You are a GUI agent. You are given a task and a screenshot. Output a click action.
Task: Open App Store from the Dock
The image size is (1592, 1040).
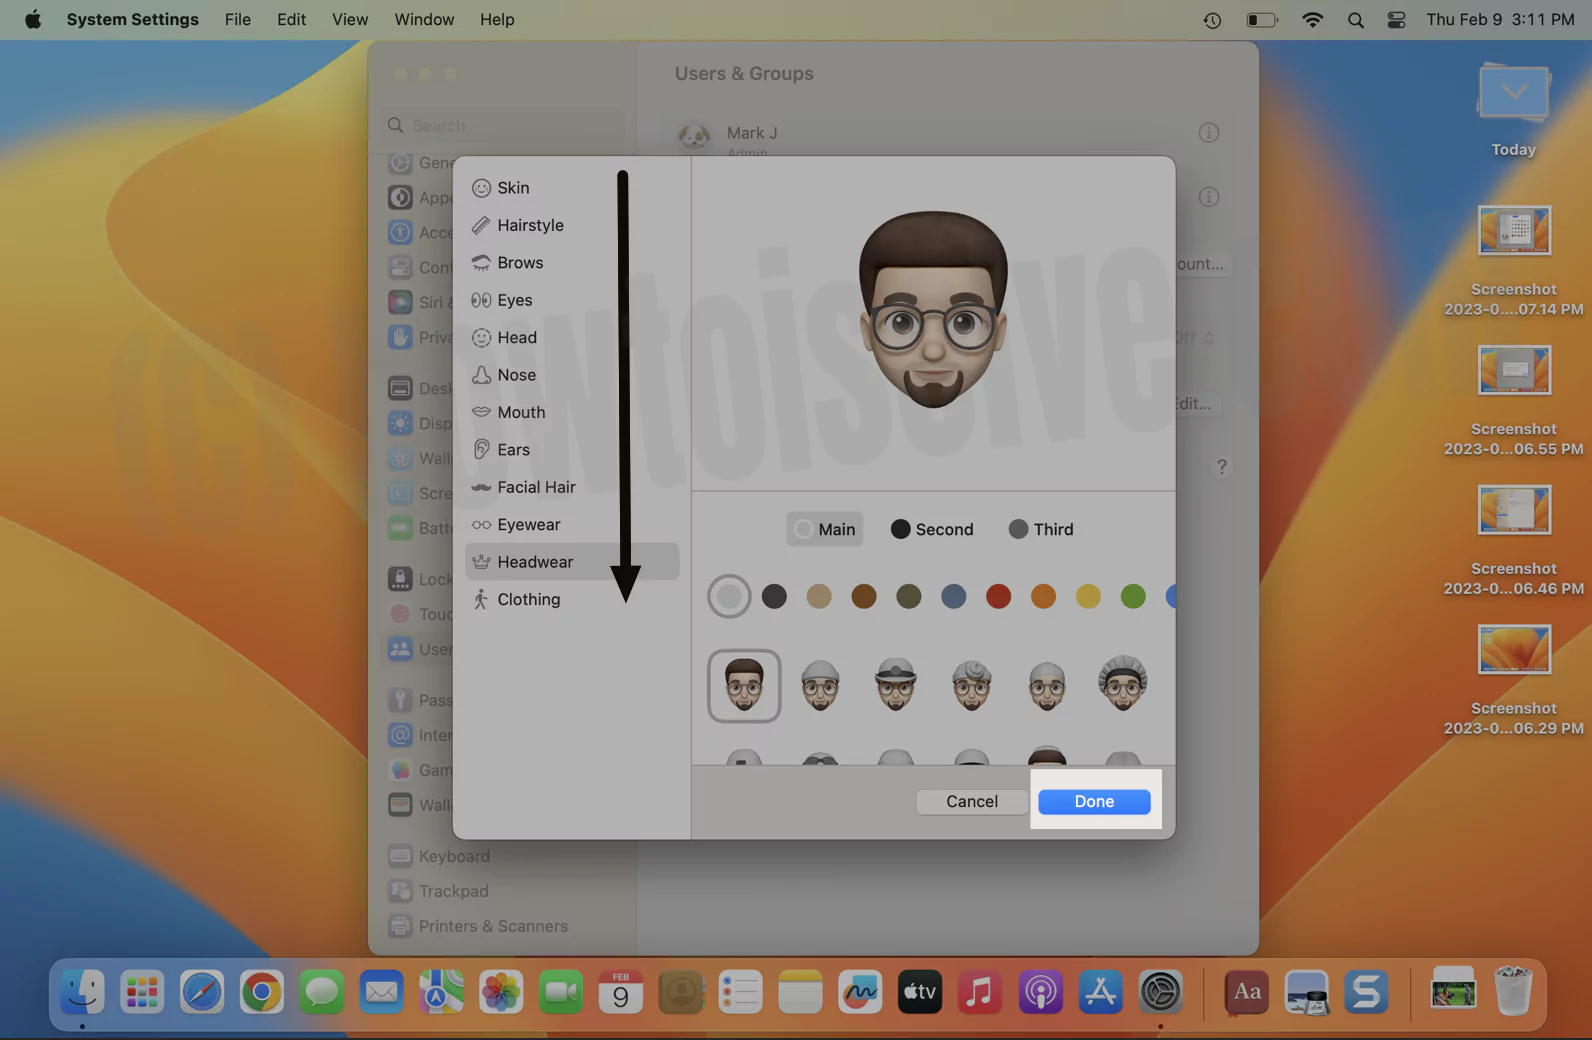pyautogui.click(x=1100, y=993)
